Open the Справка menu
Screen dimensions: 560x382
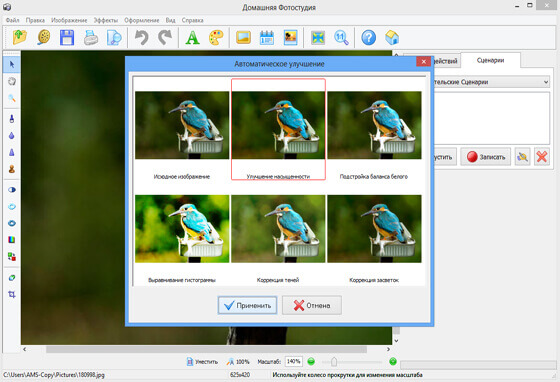tap(192, 20)
